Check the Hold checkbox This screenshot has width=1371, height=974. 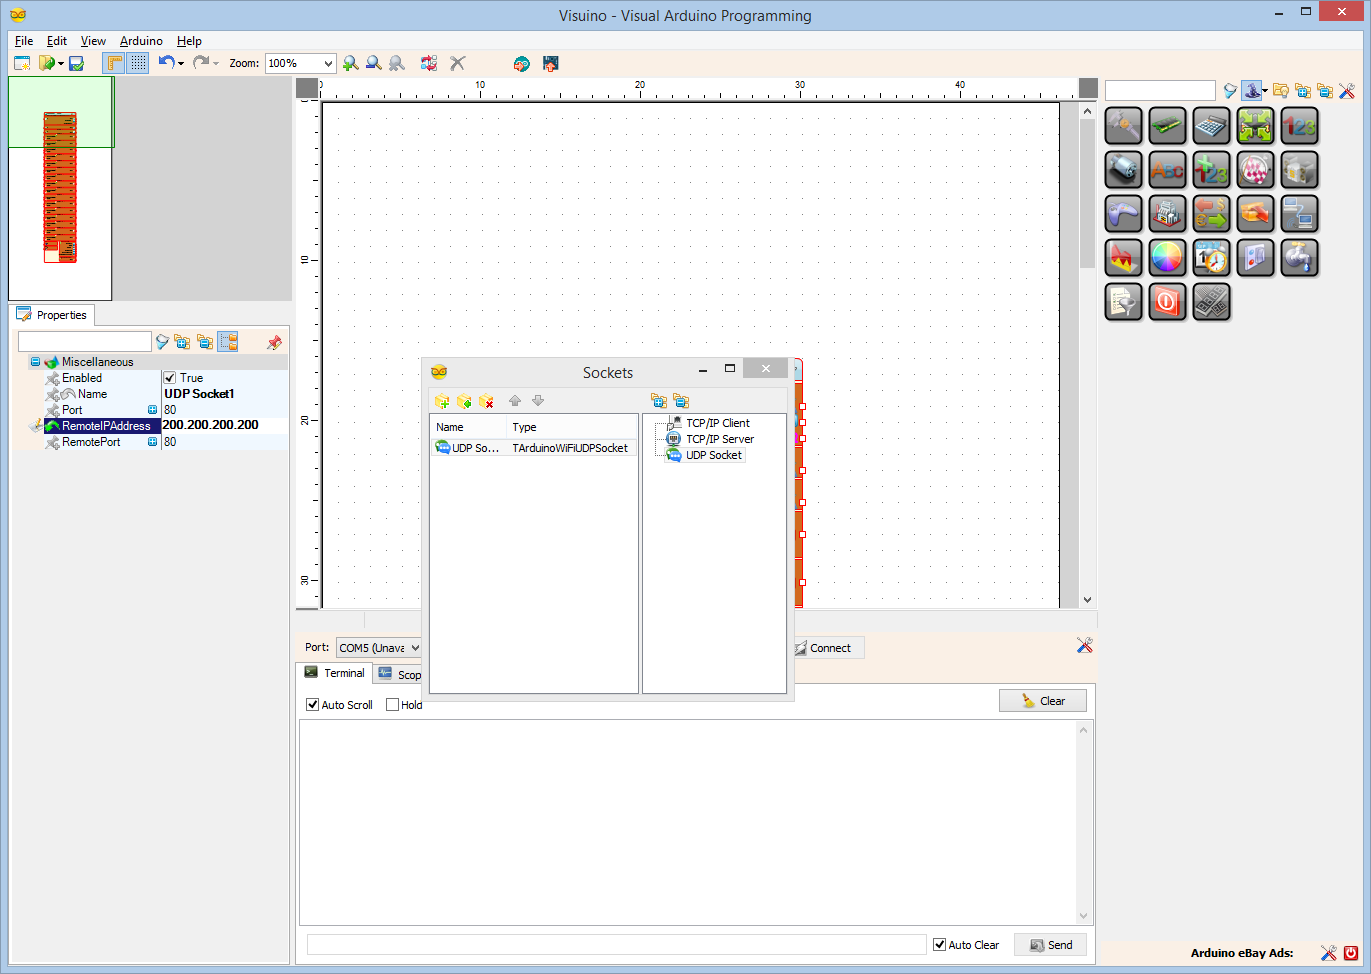[392, 705]
